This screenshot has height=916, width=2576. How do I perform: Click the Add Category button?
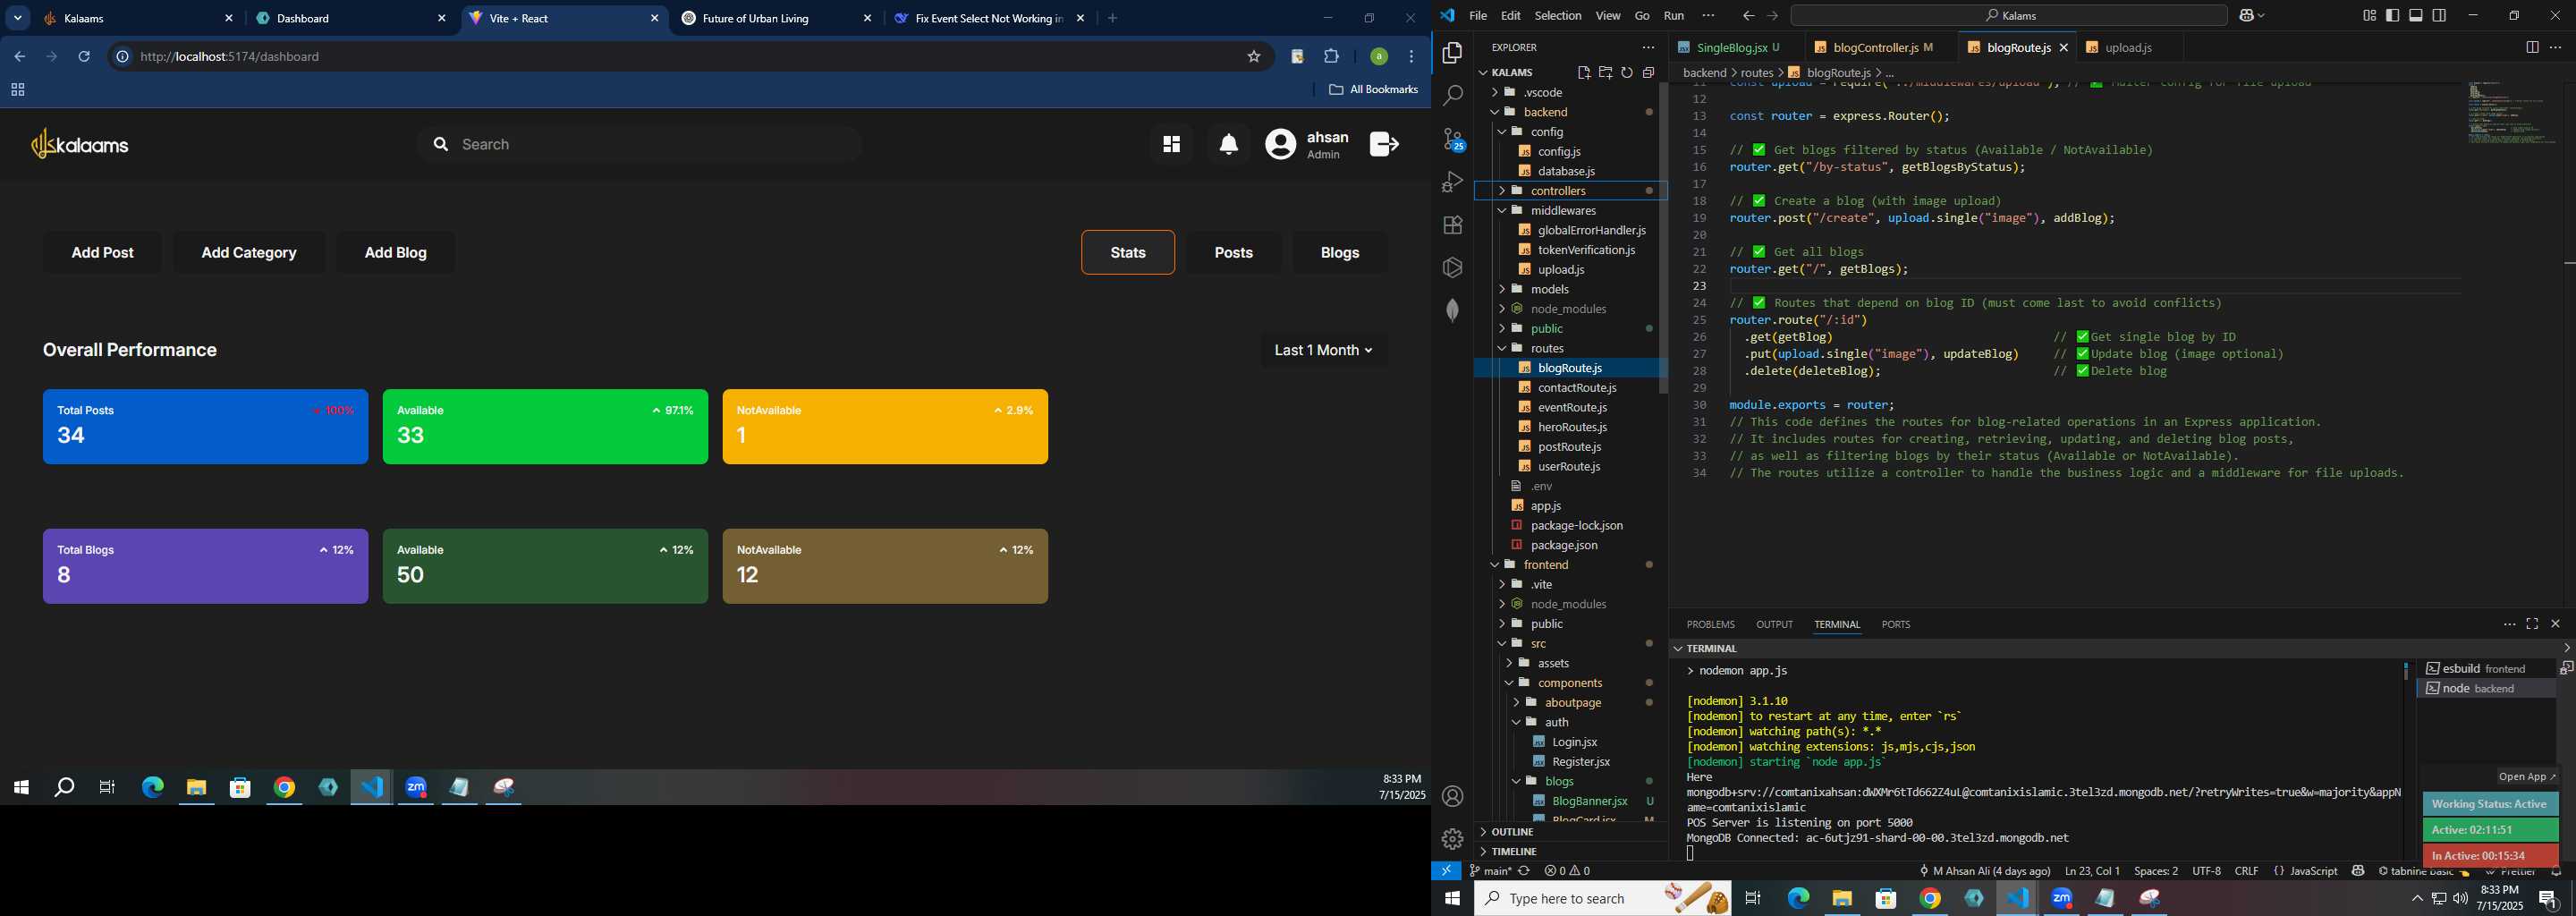(249, 253)
